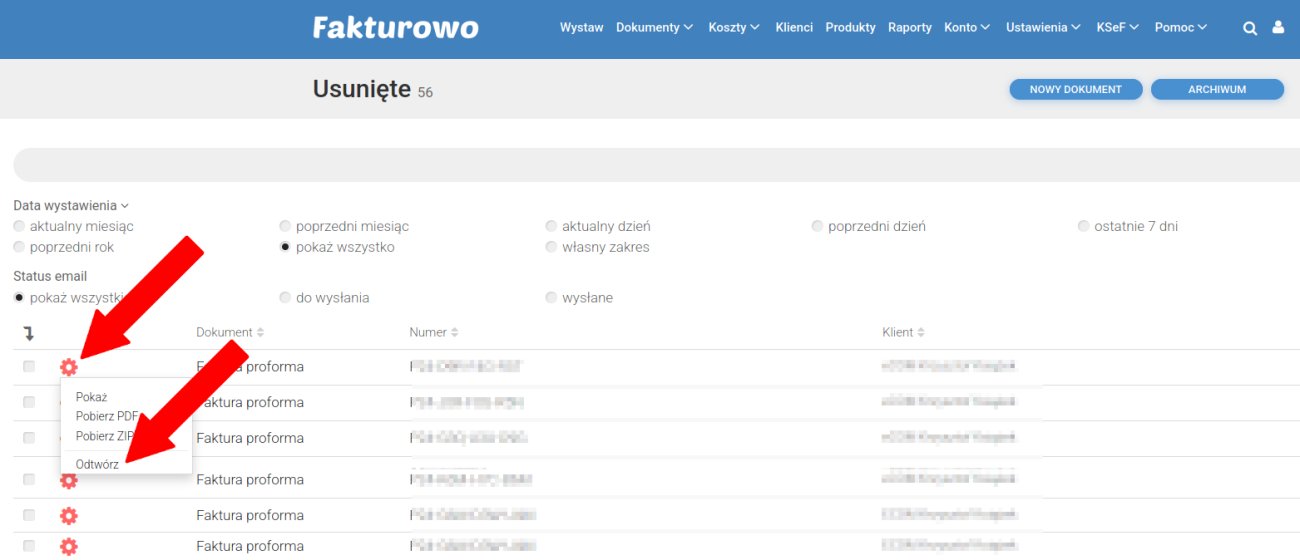Sort by the Klient column arrows
The image size is (1300, 560).
(921, 332)
